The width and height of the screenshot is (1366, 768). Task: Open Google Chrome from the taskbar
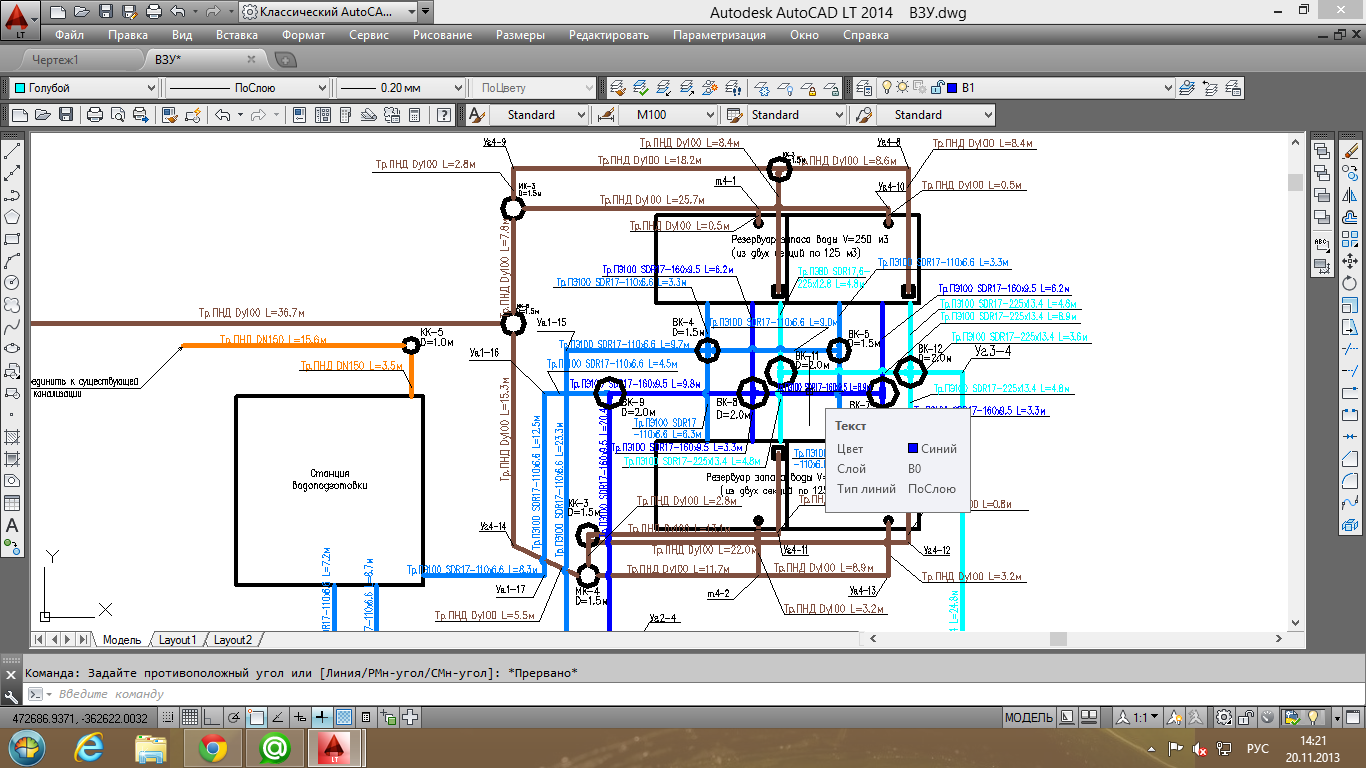point(212,747)
